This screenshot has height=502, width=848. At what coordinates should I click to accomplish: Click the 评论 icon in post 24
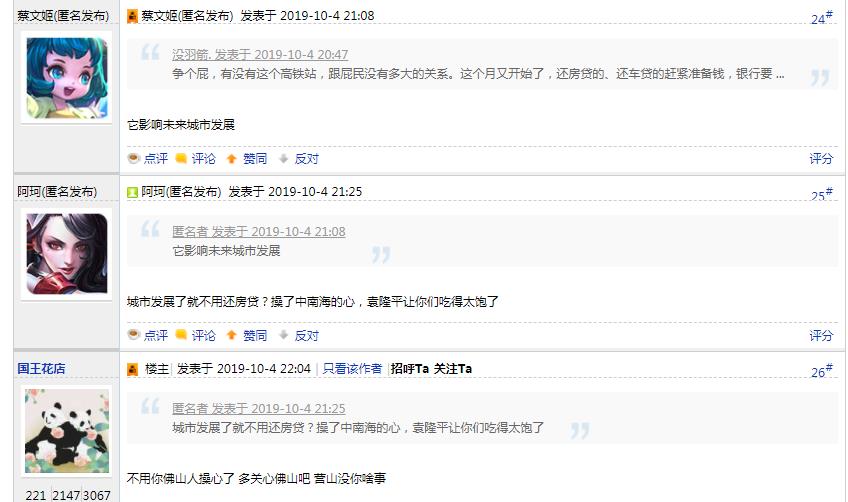pyautogui.click(x=181, y=158)
